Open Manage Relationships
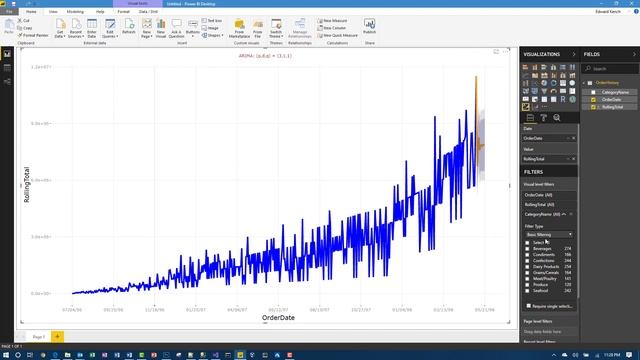The height and width of the screenshot is (360, 640). pos(300,28)
